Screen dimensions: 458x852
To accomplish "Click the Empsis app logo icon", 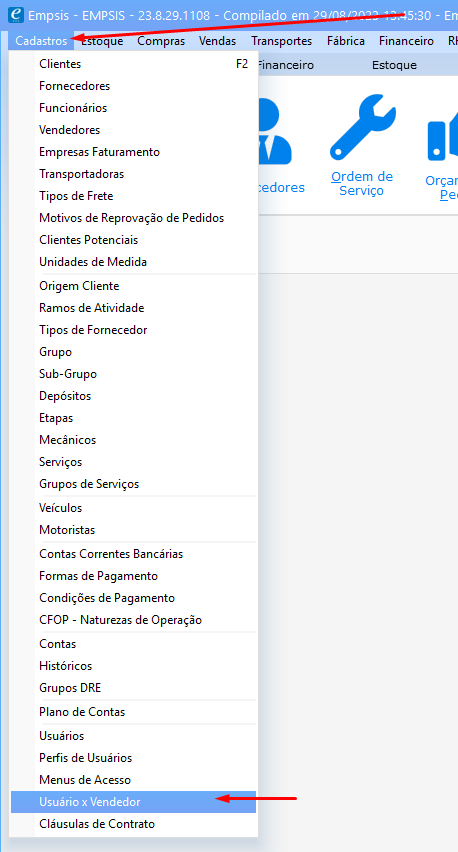I will click(x=16, y=15).
